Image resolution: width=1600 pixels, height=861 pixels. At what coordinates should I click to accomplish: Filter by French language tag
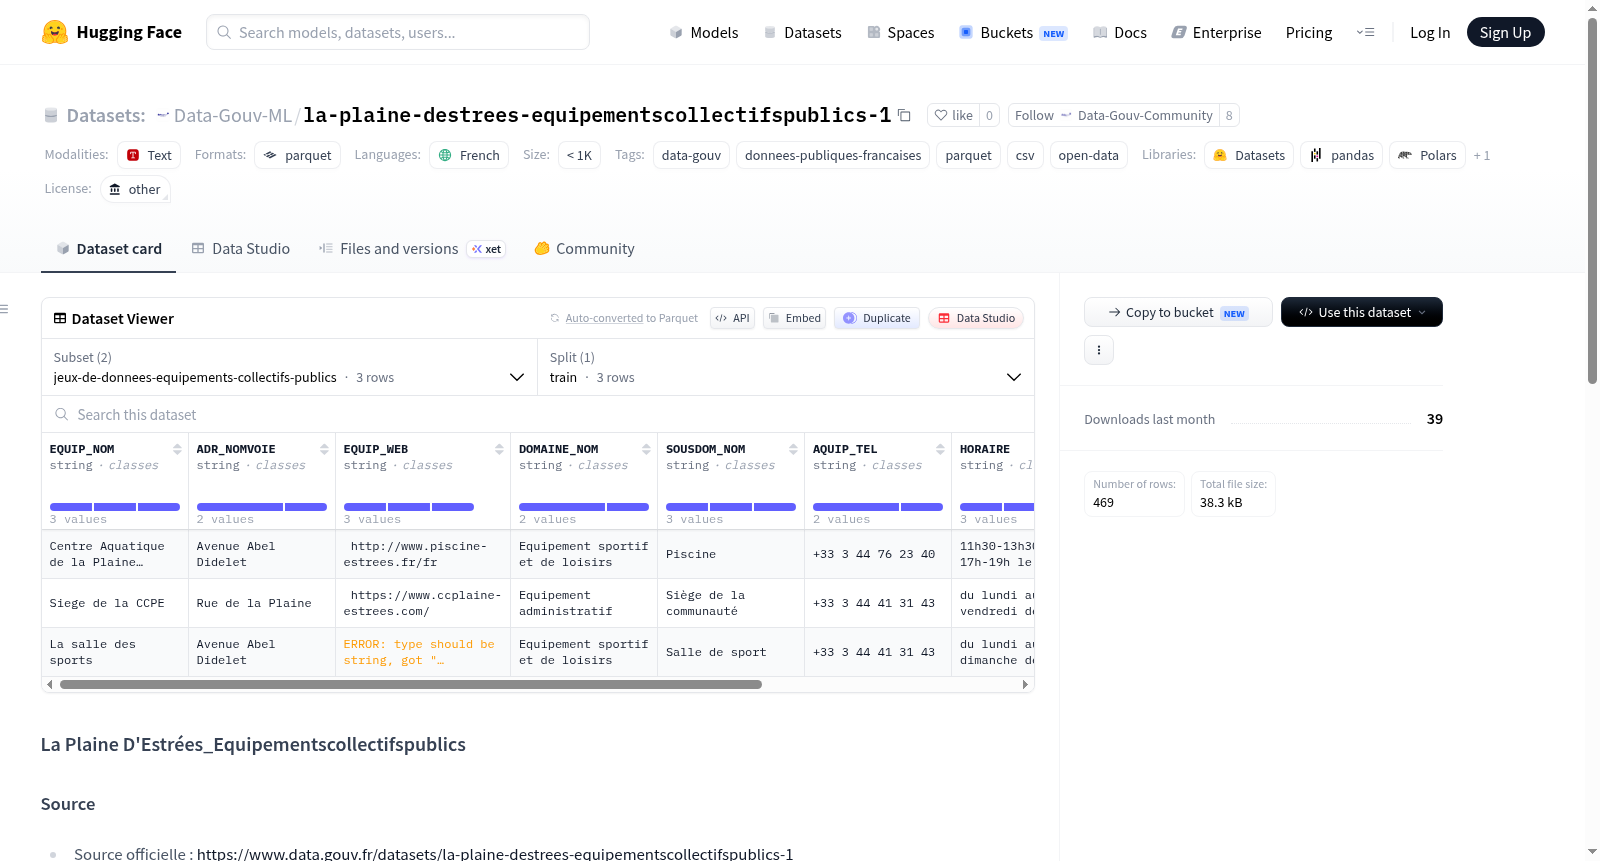click(x=469, y=155)
